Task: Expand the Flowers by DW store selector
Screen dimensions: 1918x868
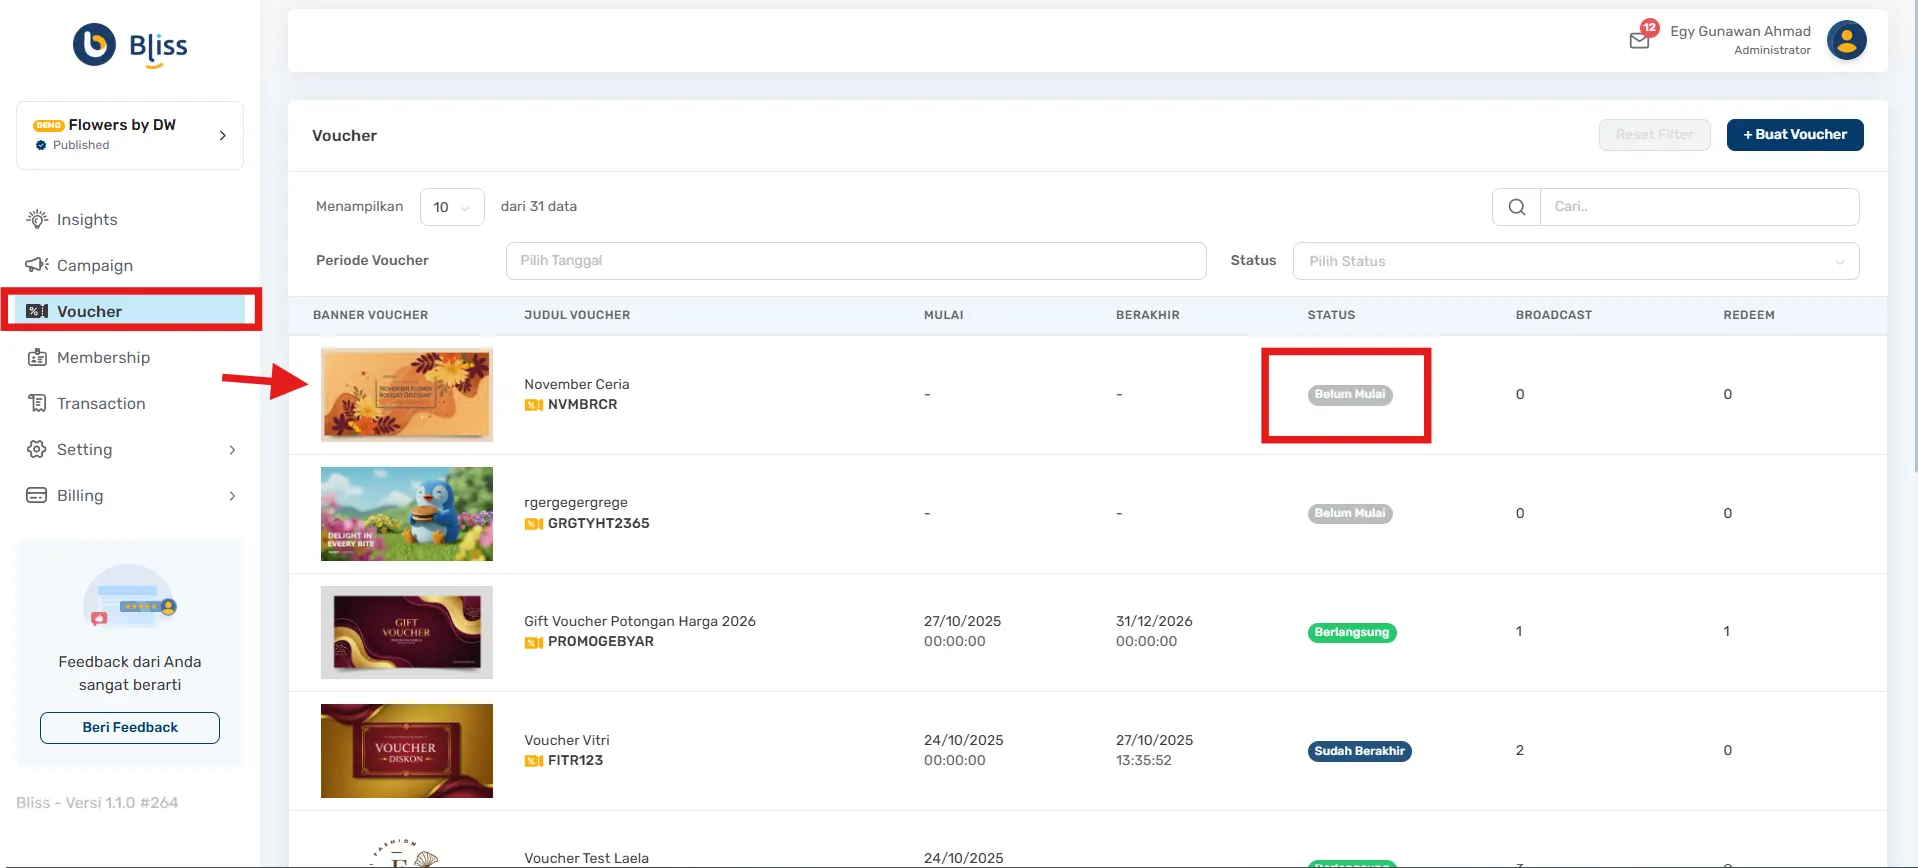Action: point(222,135)
